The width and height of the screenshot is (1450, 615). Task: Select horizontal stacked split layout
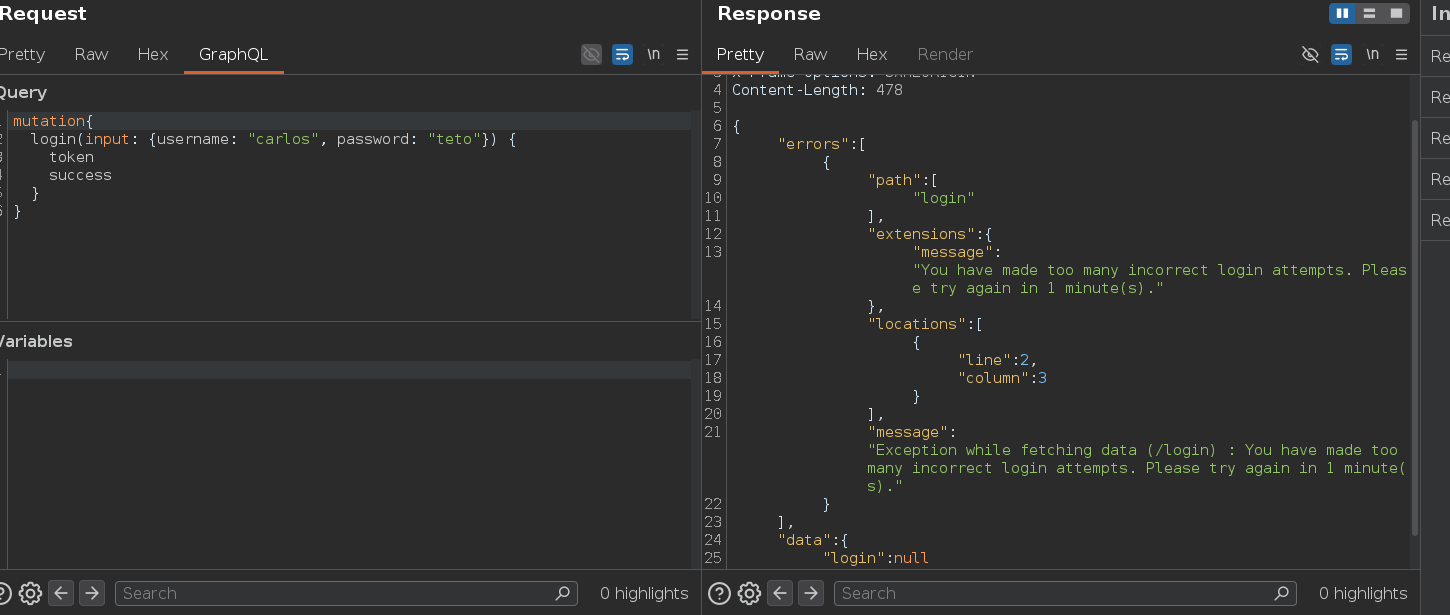tap(1369, 13)
